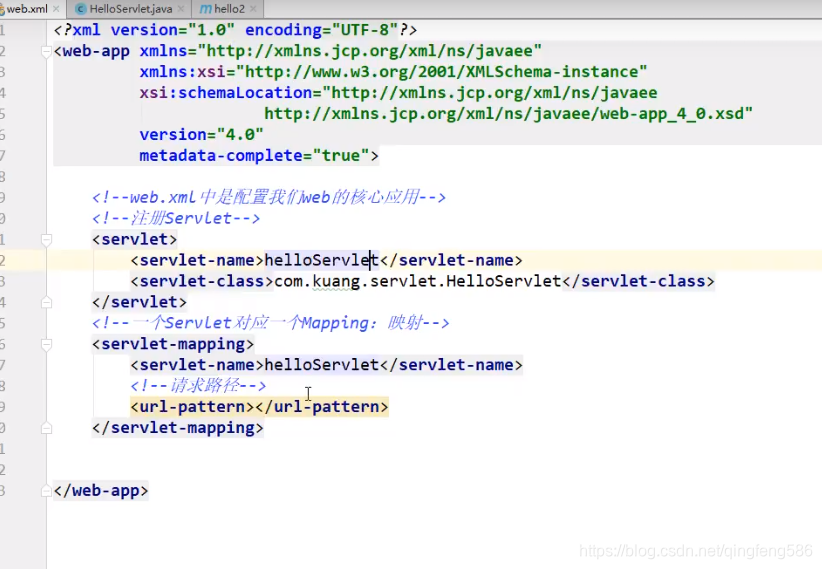Collapse the servlet element fold marker
The height and width of the screenshot is (569, 822).
coord(46,240)
